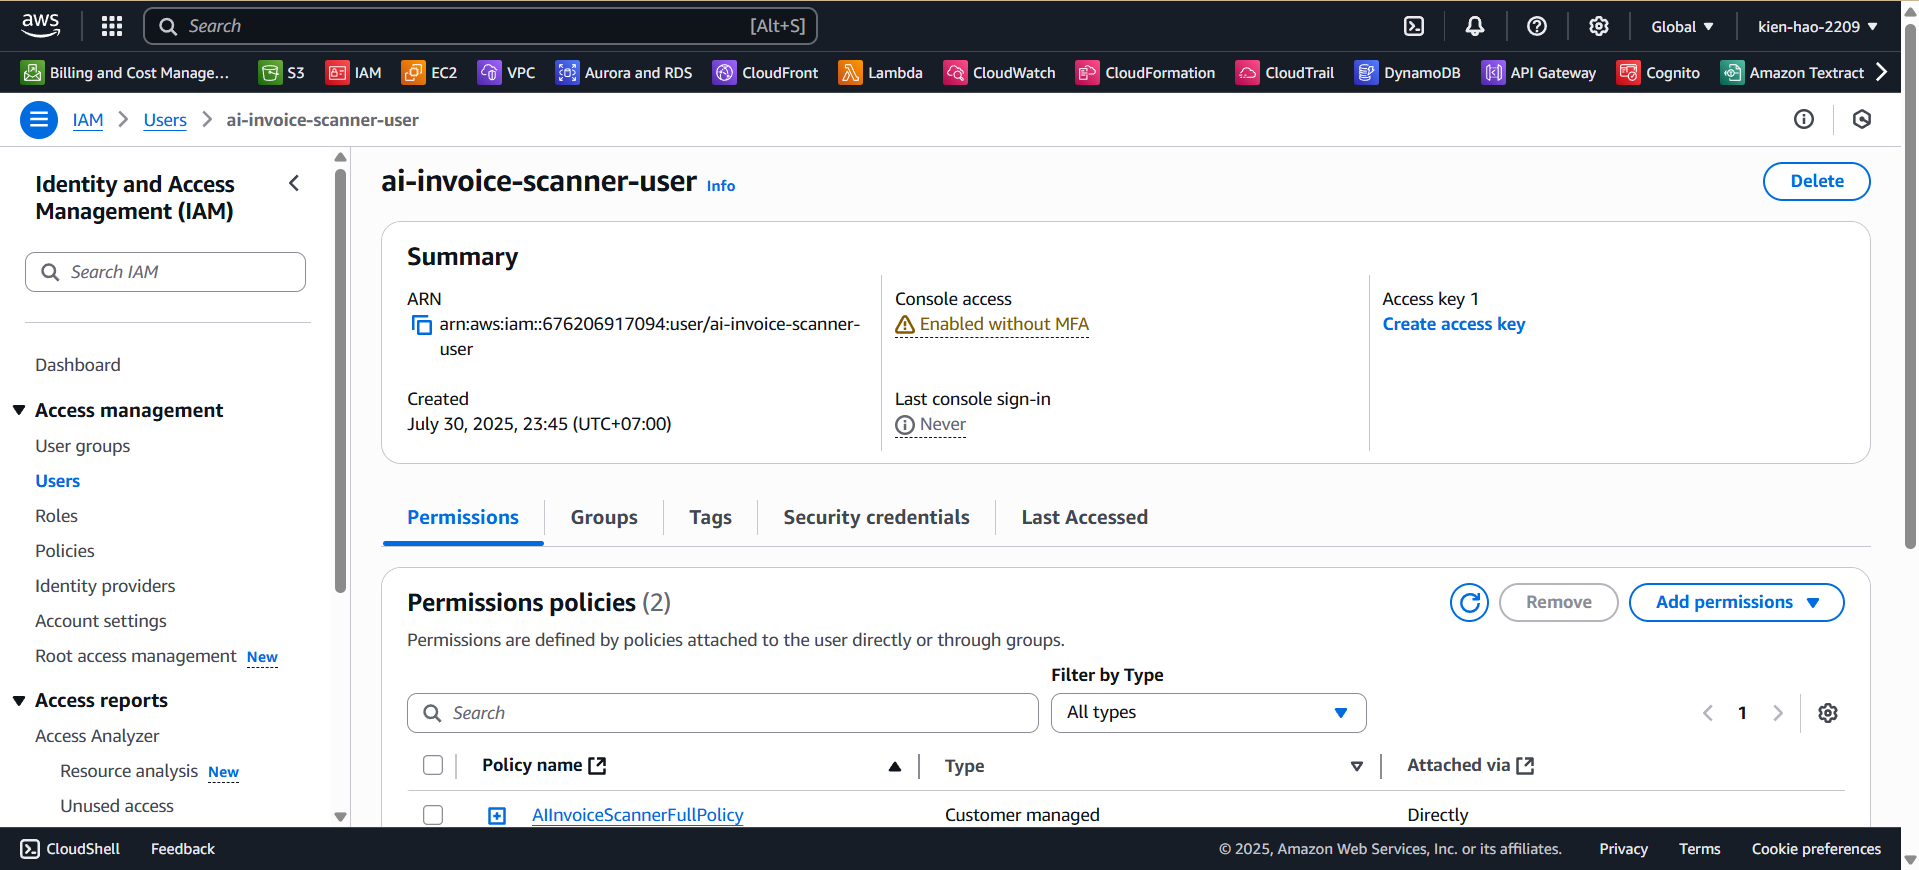Click Create access key link
The width and height of the screenshot is (1919, 870).
click(1454, 324)
